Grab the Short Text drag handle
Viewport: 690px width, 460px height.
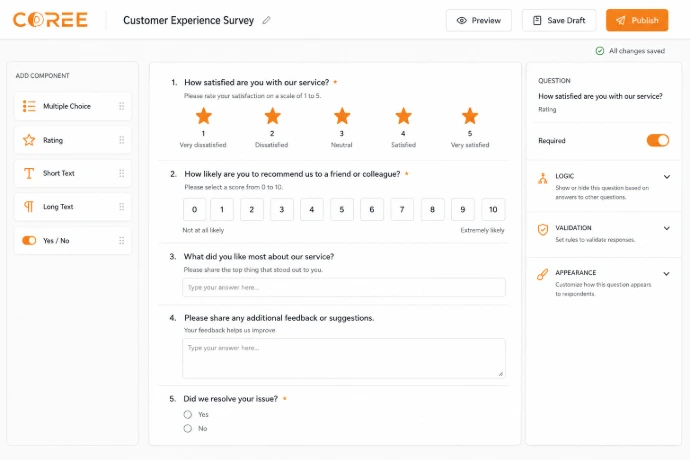[121, 173]
